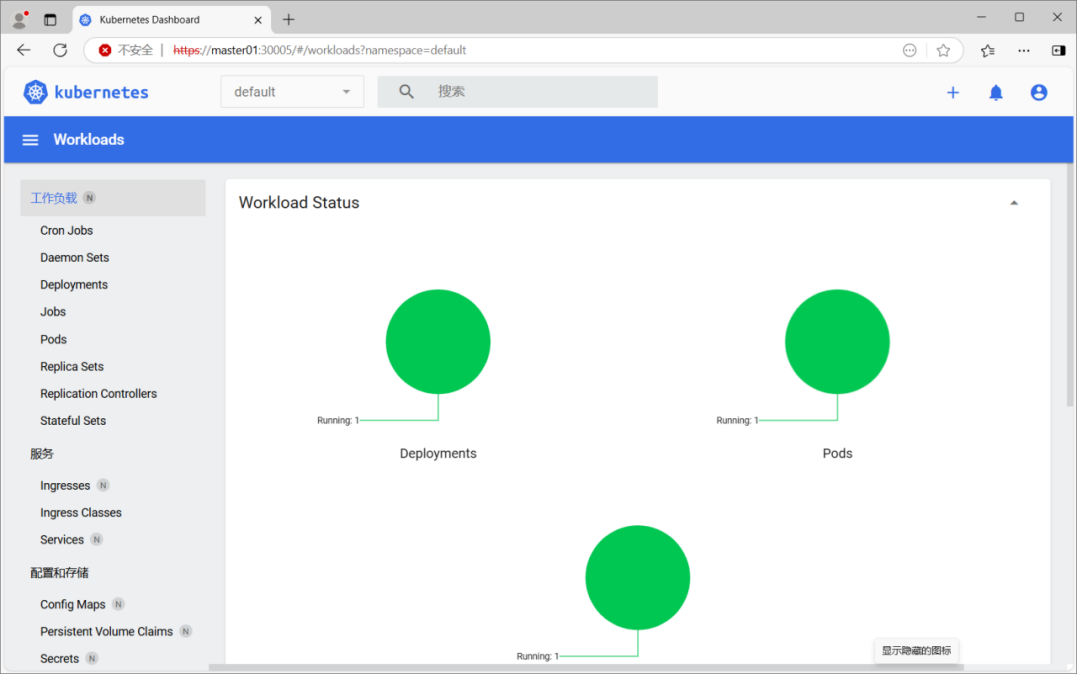
Task: Open the default namespace dropdown
Action: (x=292, y=92)
